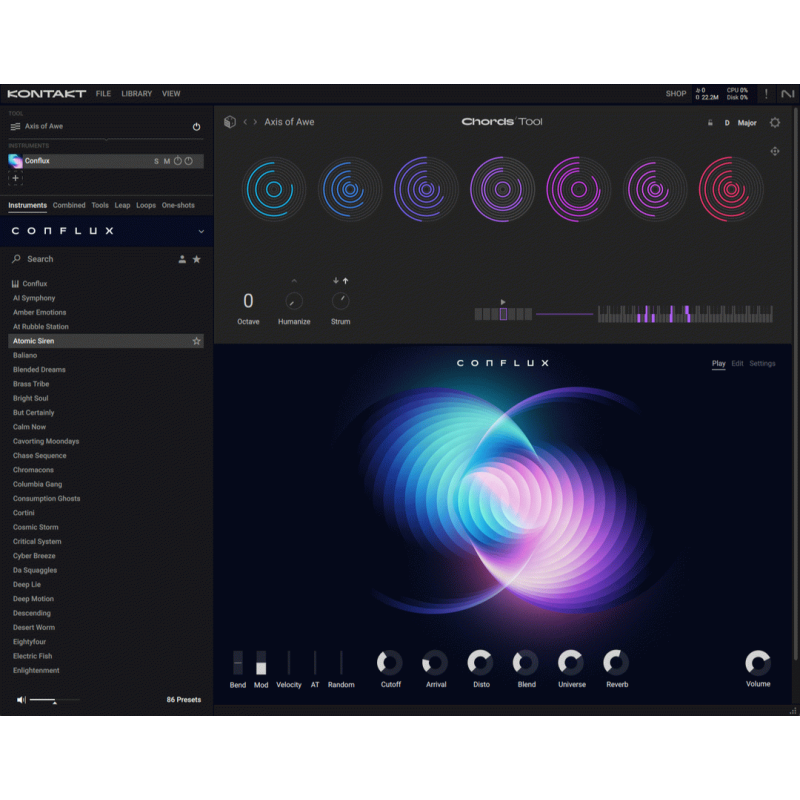Open the D key root dropdown
Image resolution: width=800 pixels, height=800 pixels.
coord(727,123)
